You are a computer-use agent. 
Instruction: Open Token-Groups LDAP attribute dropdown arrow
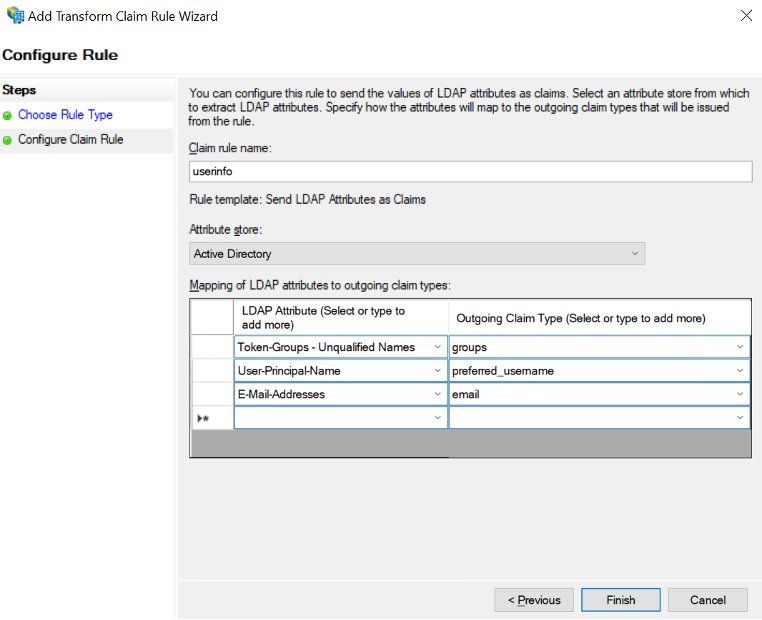point(438,347)
